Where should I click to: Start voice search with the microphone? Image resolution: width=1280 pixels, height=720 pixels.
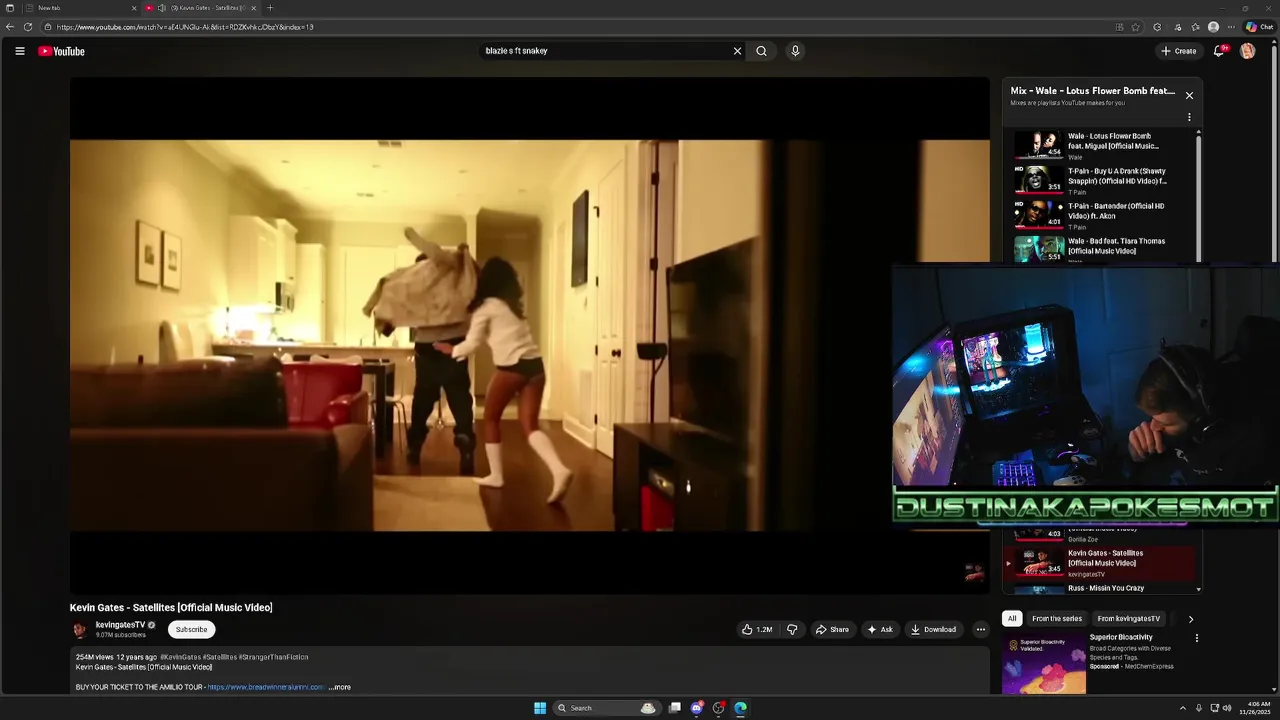click(x=795, y=51)
